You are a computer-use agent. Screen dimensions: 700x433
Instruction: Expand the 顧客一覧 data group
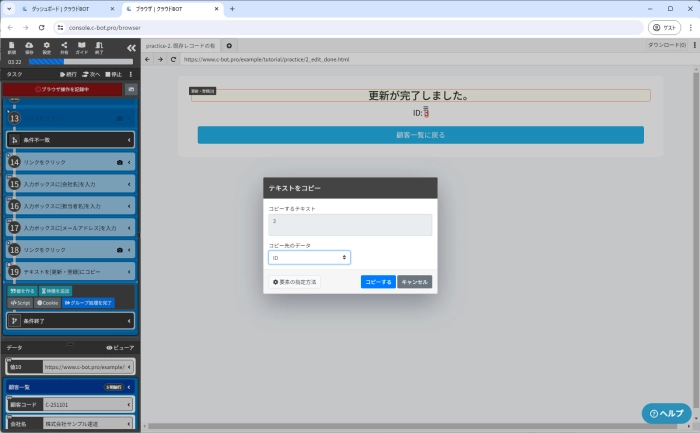(130, 385)
